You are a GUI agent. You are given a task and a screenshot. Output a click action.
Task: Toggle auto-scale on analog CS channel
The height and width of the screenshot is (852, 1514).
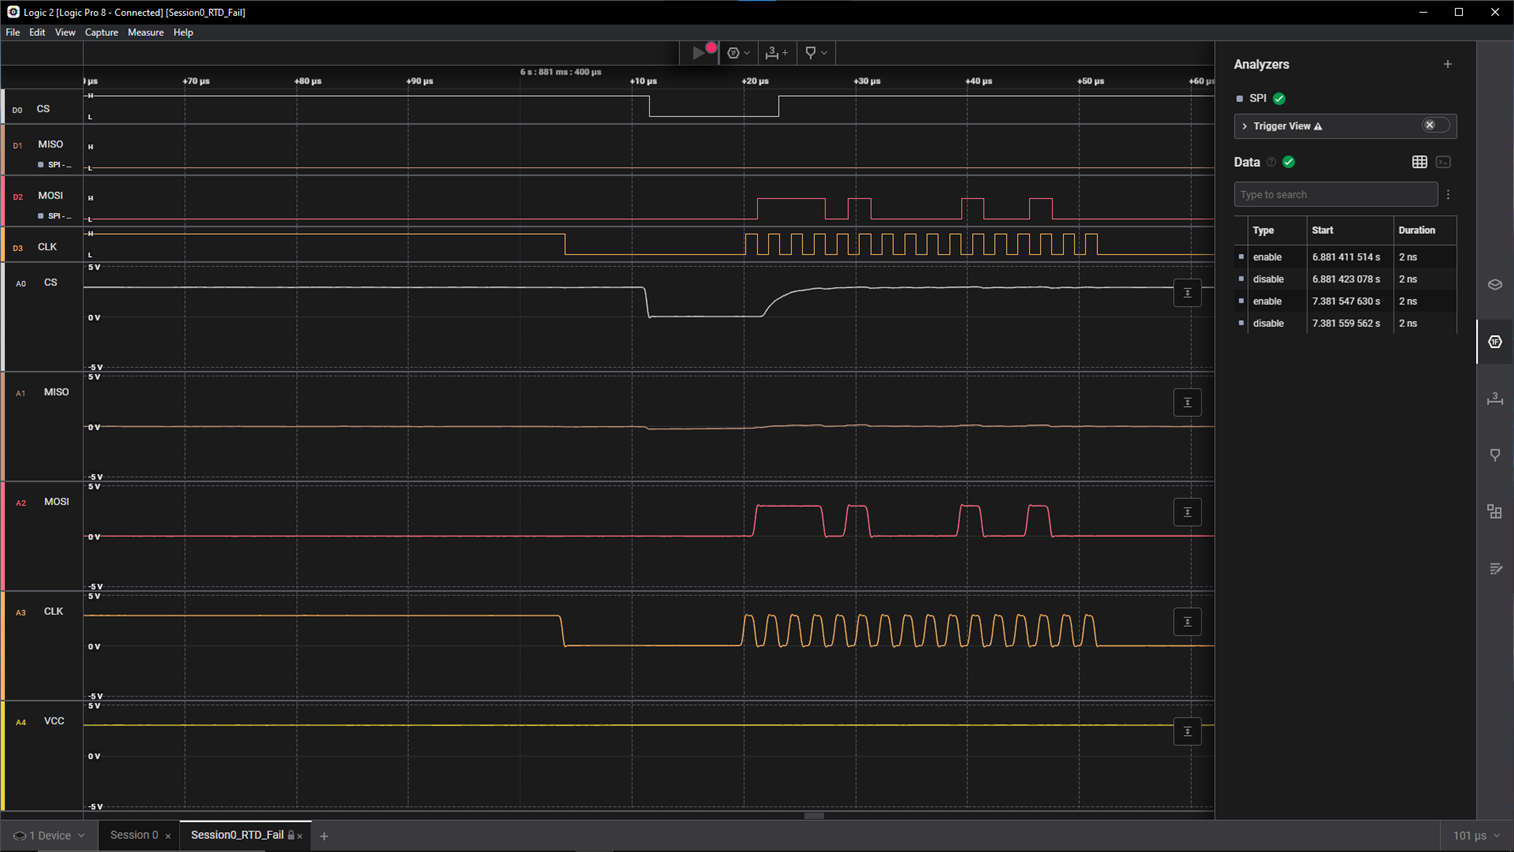[x=1187, y=293]
